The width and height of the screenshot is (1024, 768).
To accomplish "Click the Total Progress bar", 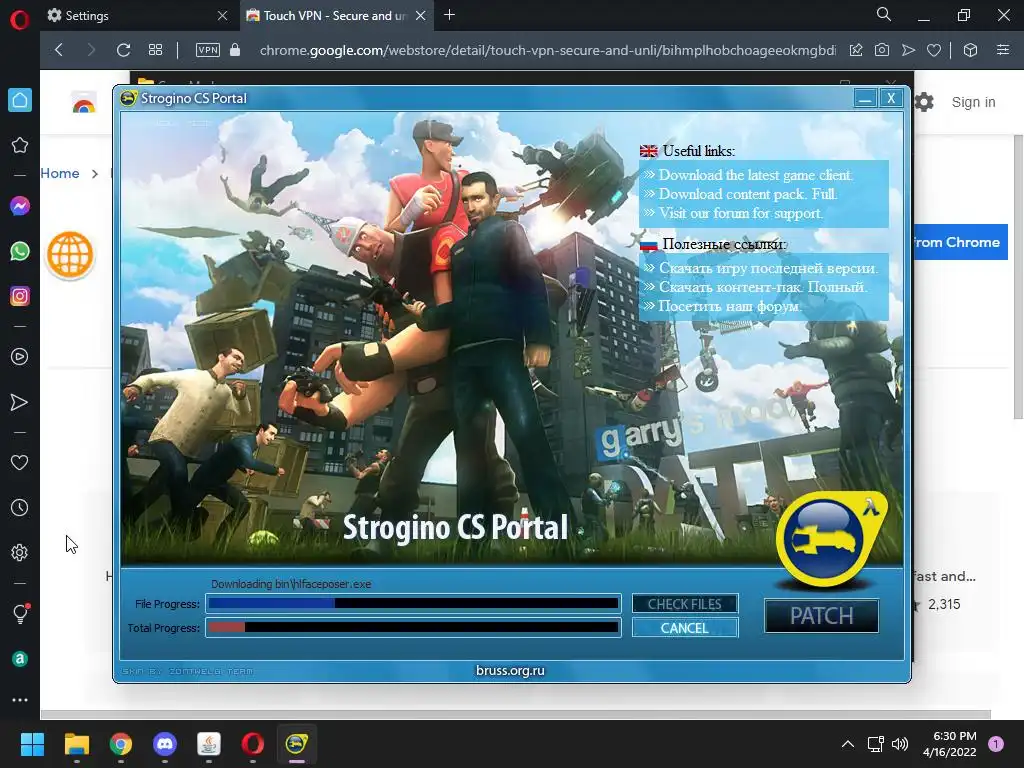I will (x=413, y=628).
